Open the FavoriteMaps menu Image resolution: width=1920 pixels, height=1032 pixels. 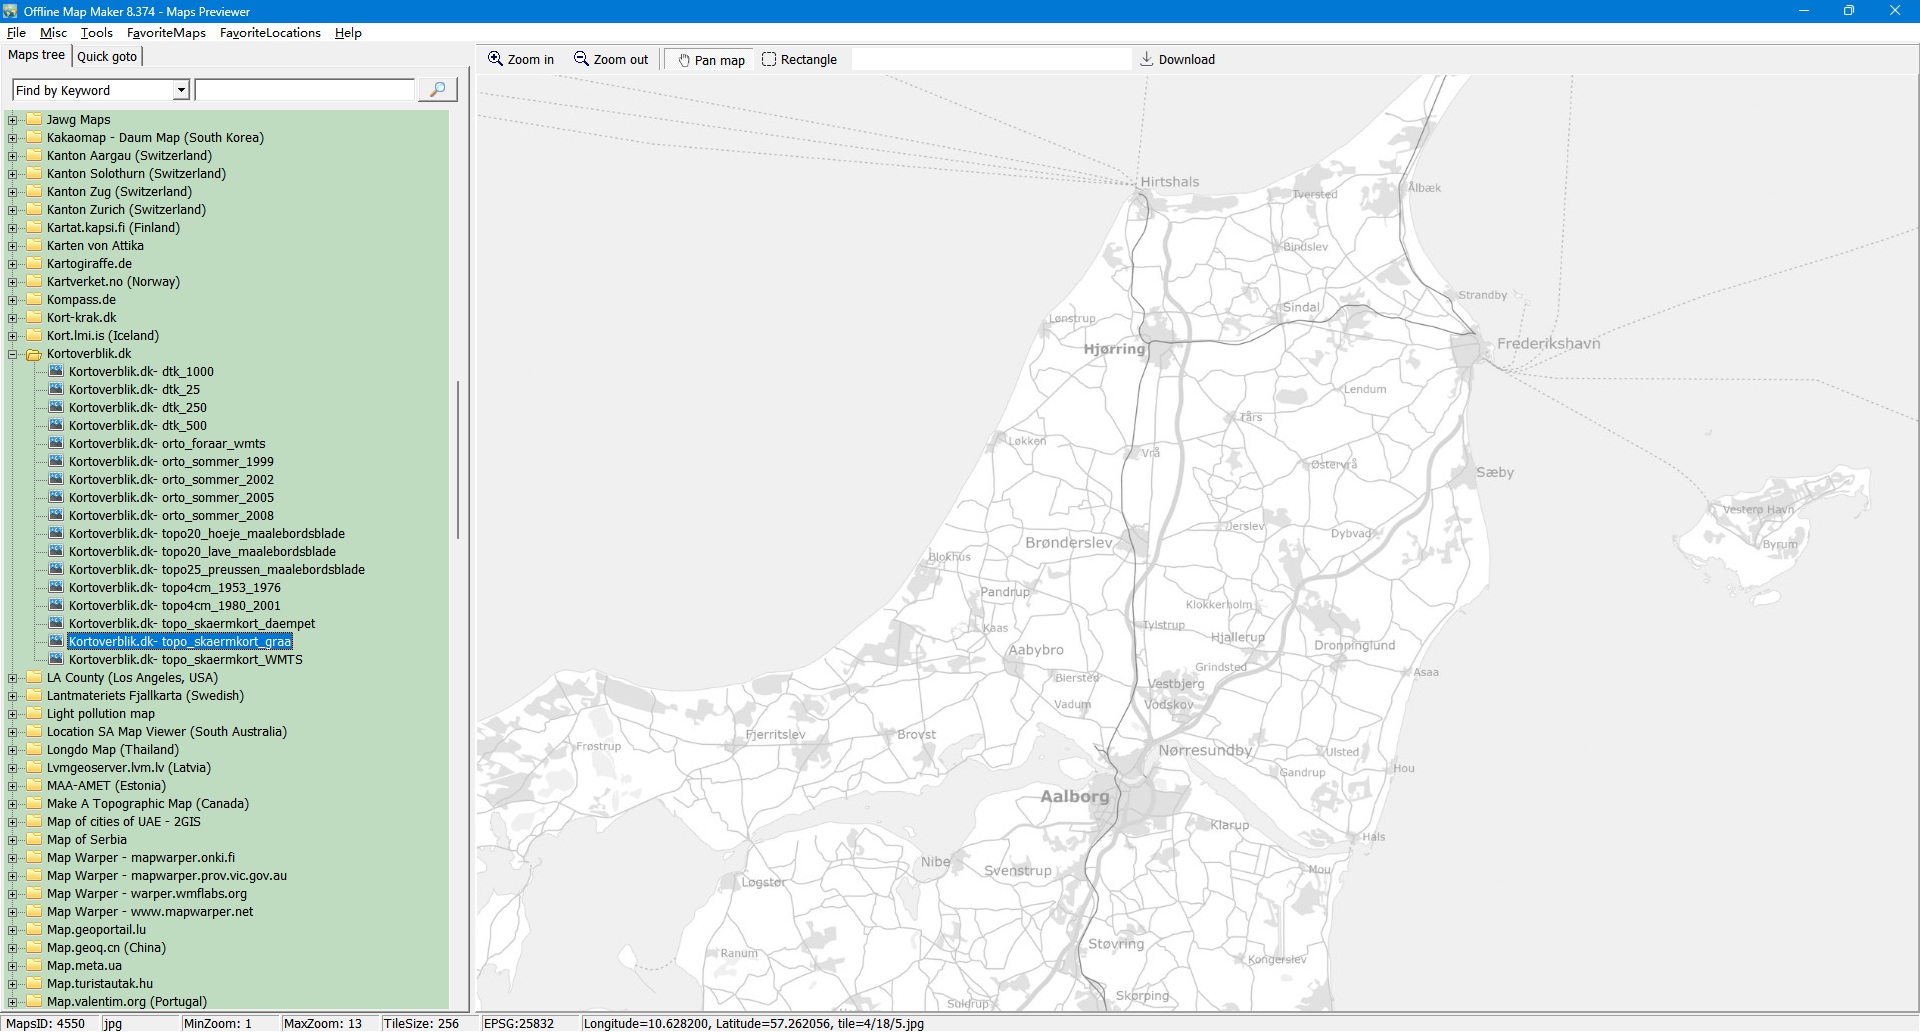(x=166, y=33)
